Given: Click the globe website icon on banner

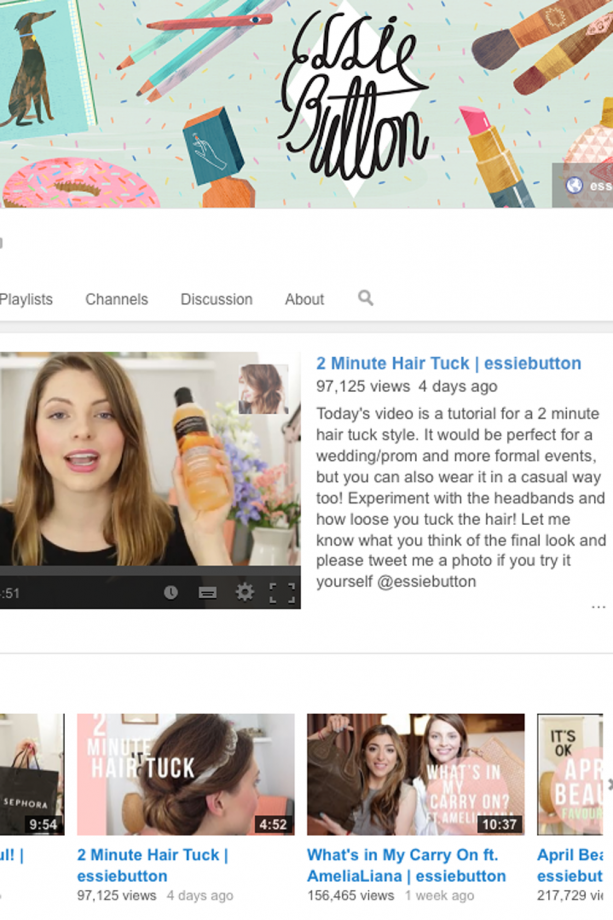Looking at the screenshot, I should coord(574,185).
